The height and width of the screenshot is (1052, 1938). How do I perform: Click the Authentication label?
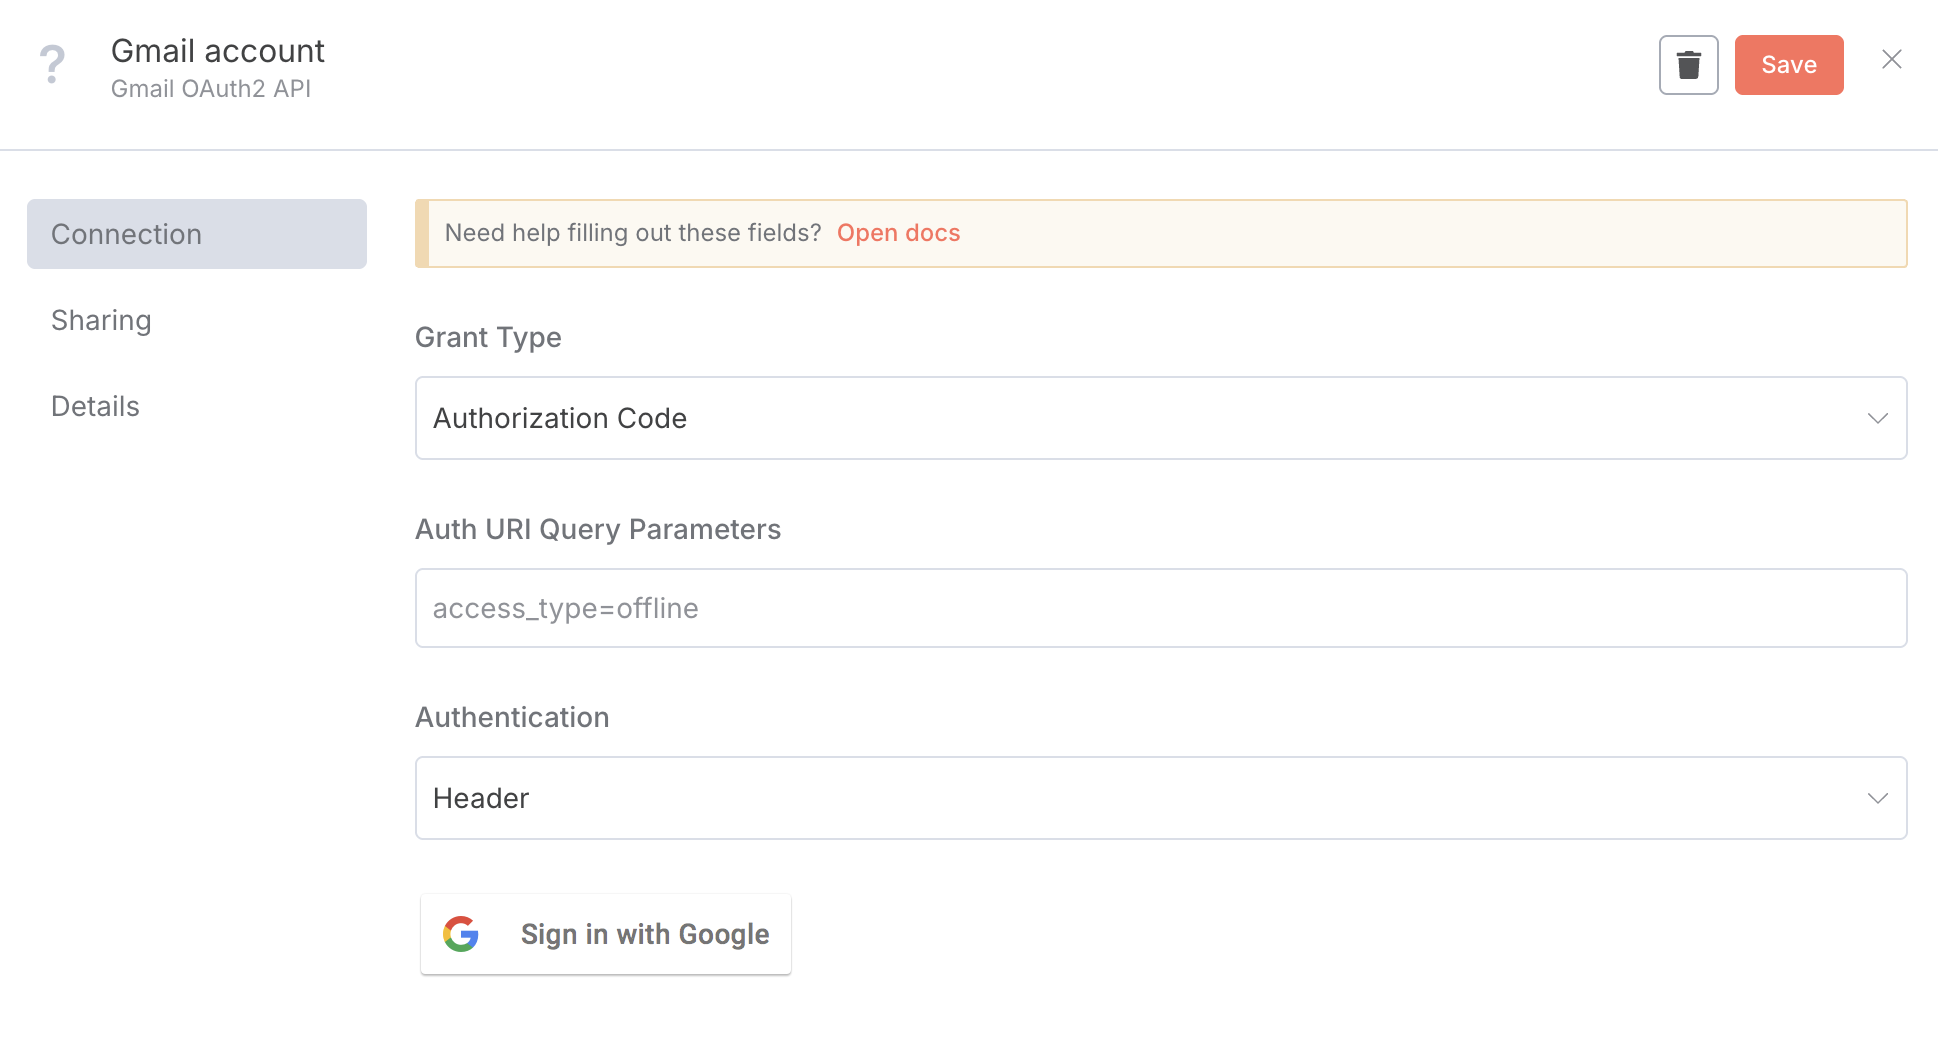pyautogui.click(x=512, y=717)
